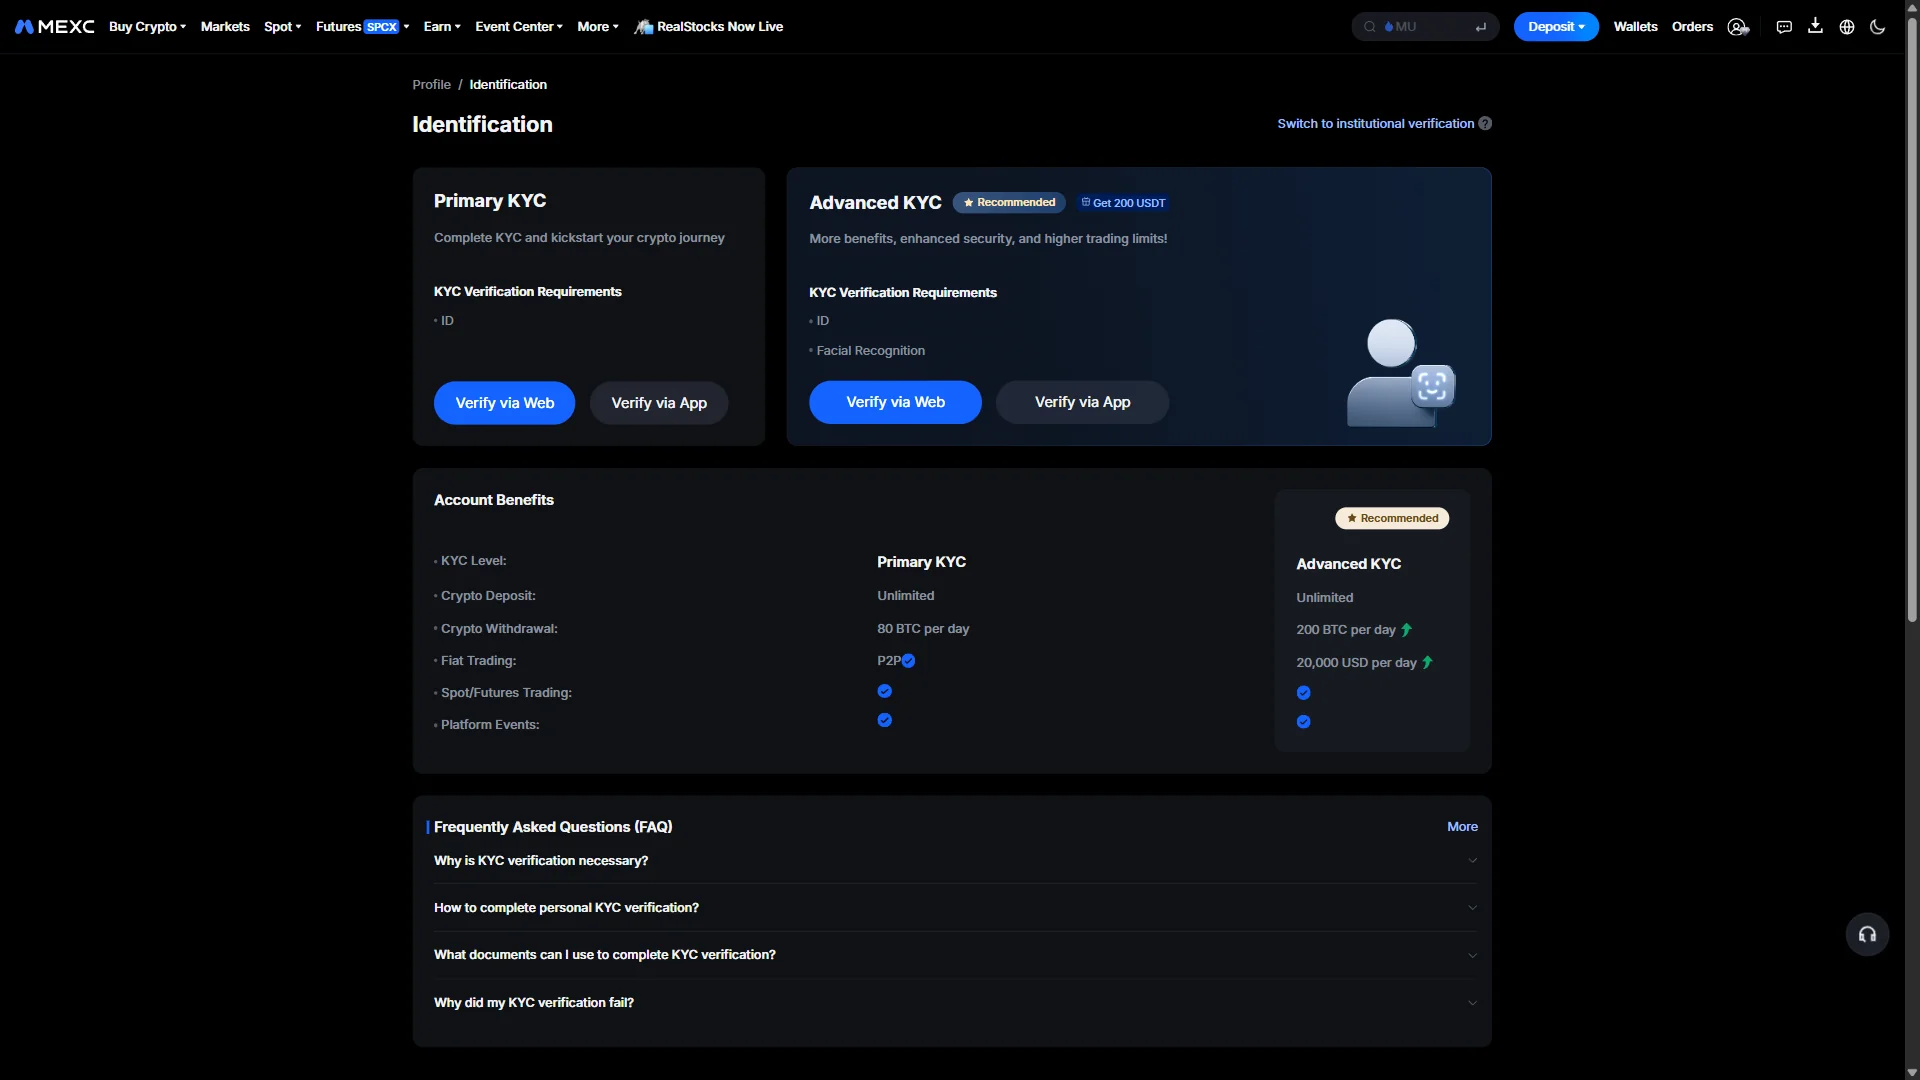Click Primary KYC Platform Events checkmark

tap(885, 721)
